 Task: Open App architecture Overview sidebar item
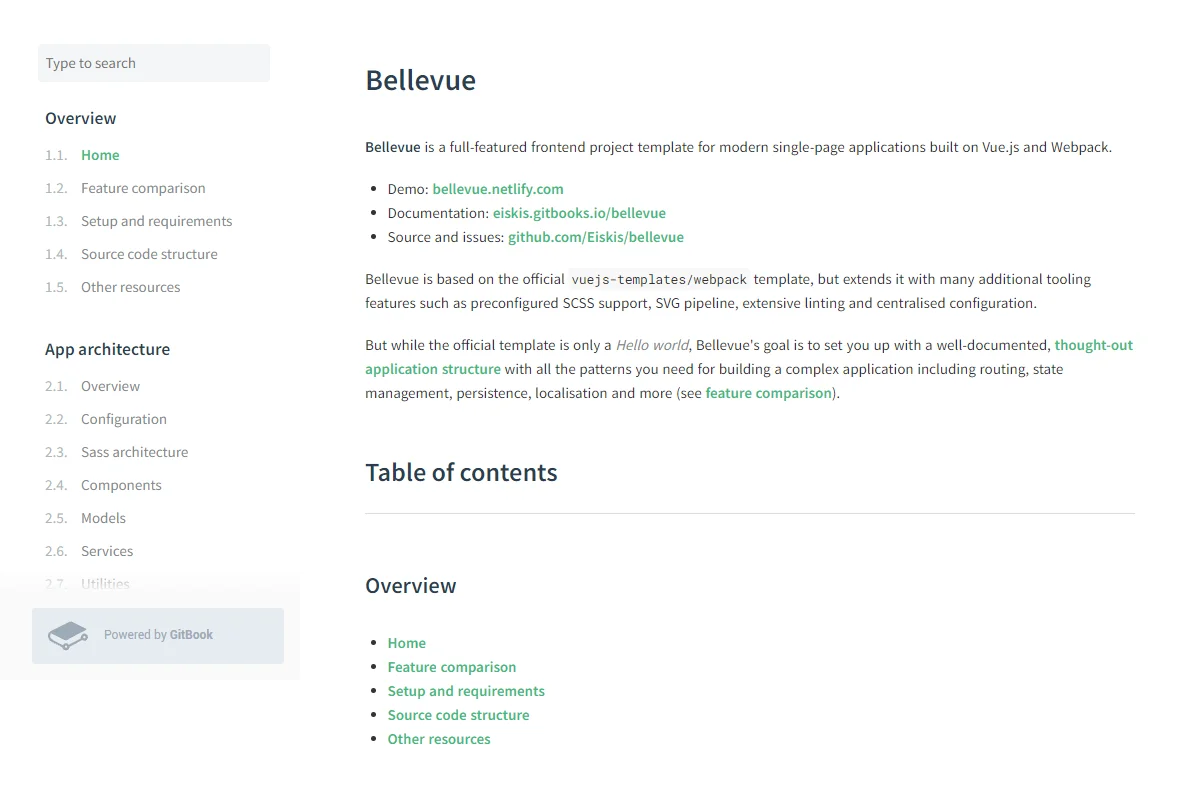click(x=110, y=386)
